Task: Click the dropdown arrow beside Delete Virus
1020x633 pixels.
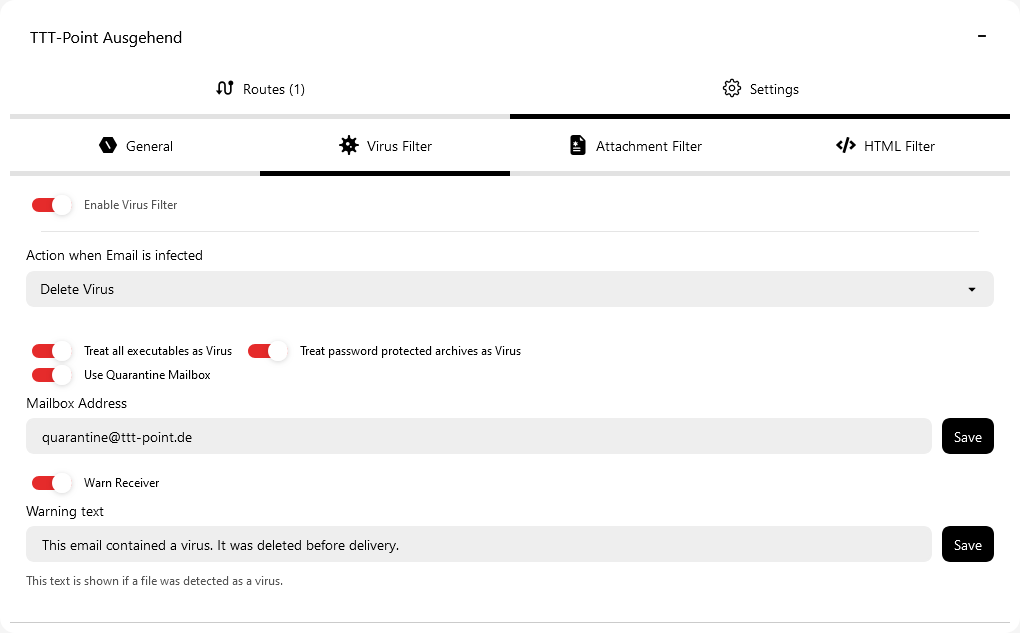Action: (972, 290)
